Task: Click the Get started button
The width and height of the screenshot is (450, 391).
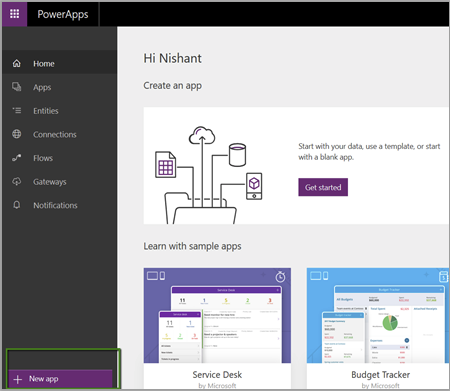Action: point(323,187)
